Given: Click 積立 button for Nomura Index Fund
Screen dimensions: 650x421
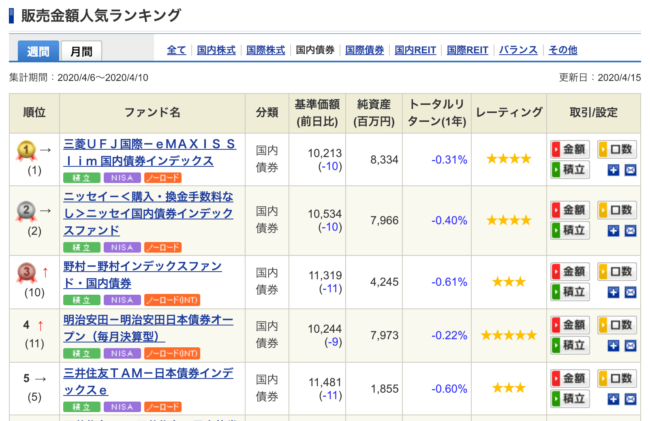Looking at the screenshot, I should click(569, 291).
